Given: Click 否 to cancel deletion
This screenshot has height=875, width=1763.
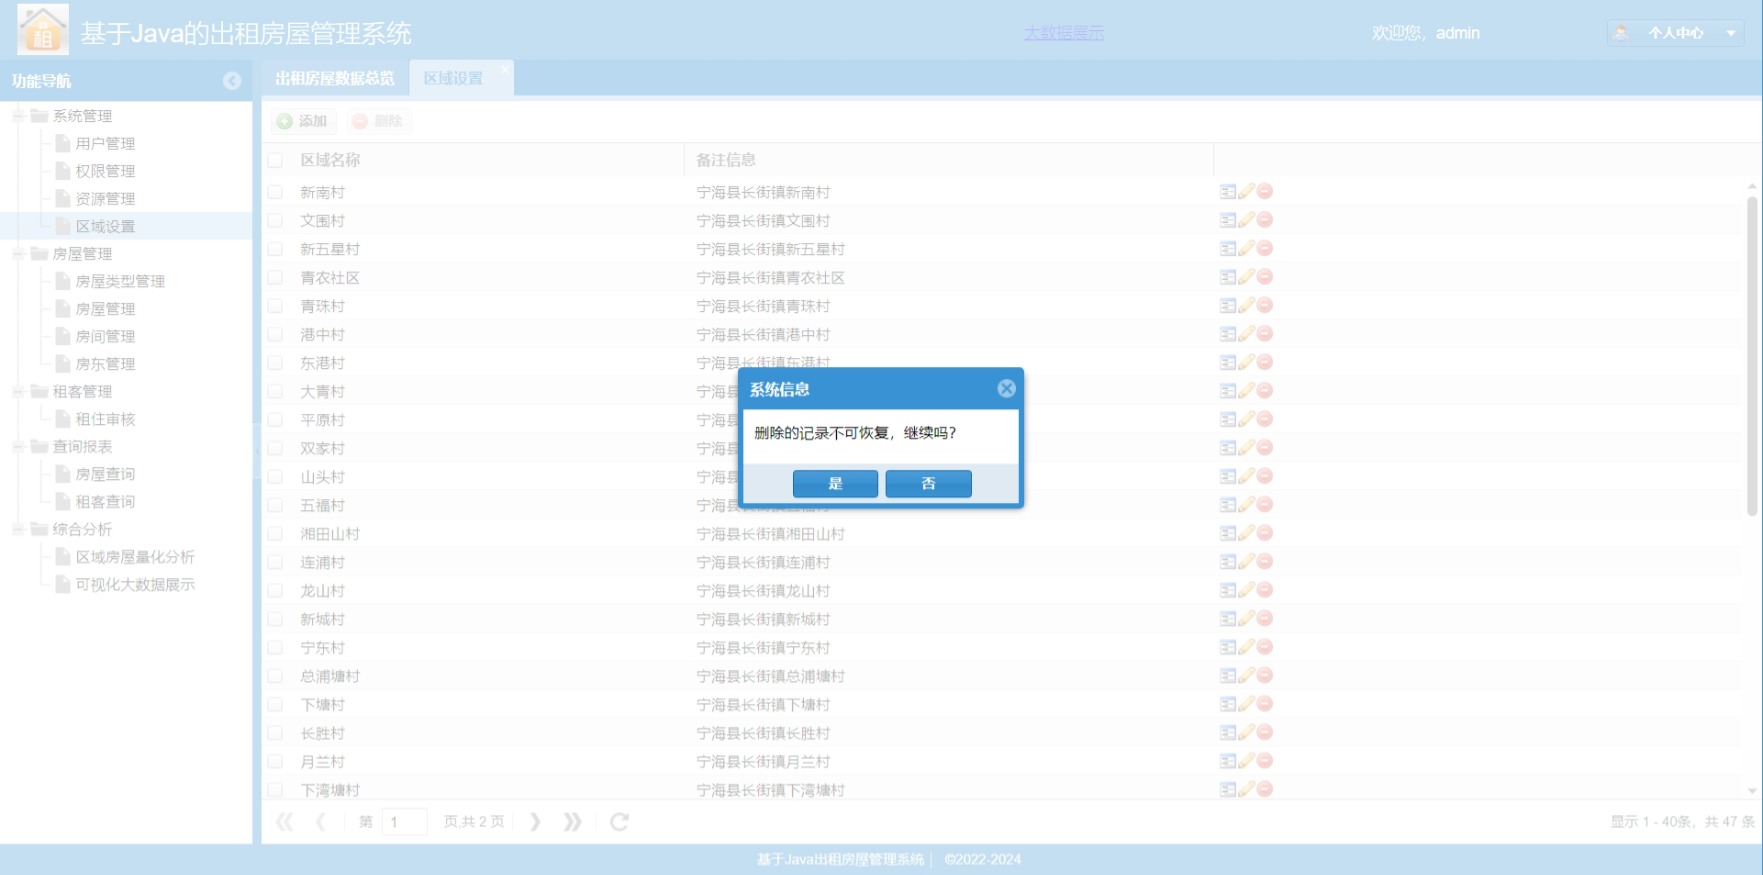Looking at the screenshot, I should 928,484.
